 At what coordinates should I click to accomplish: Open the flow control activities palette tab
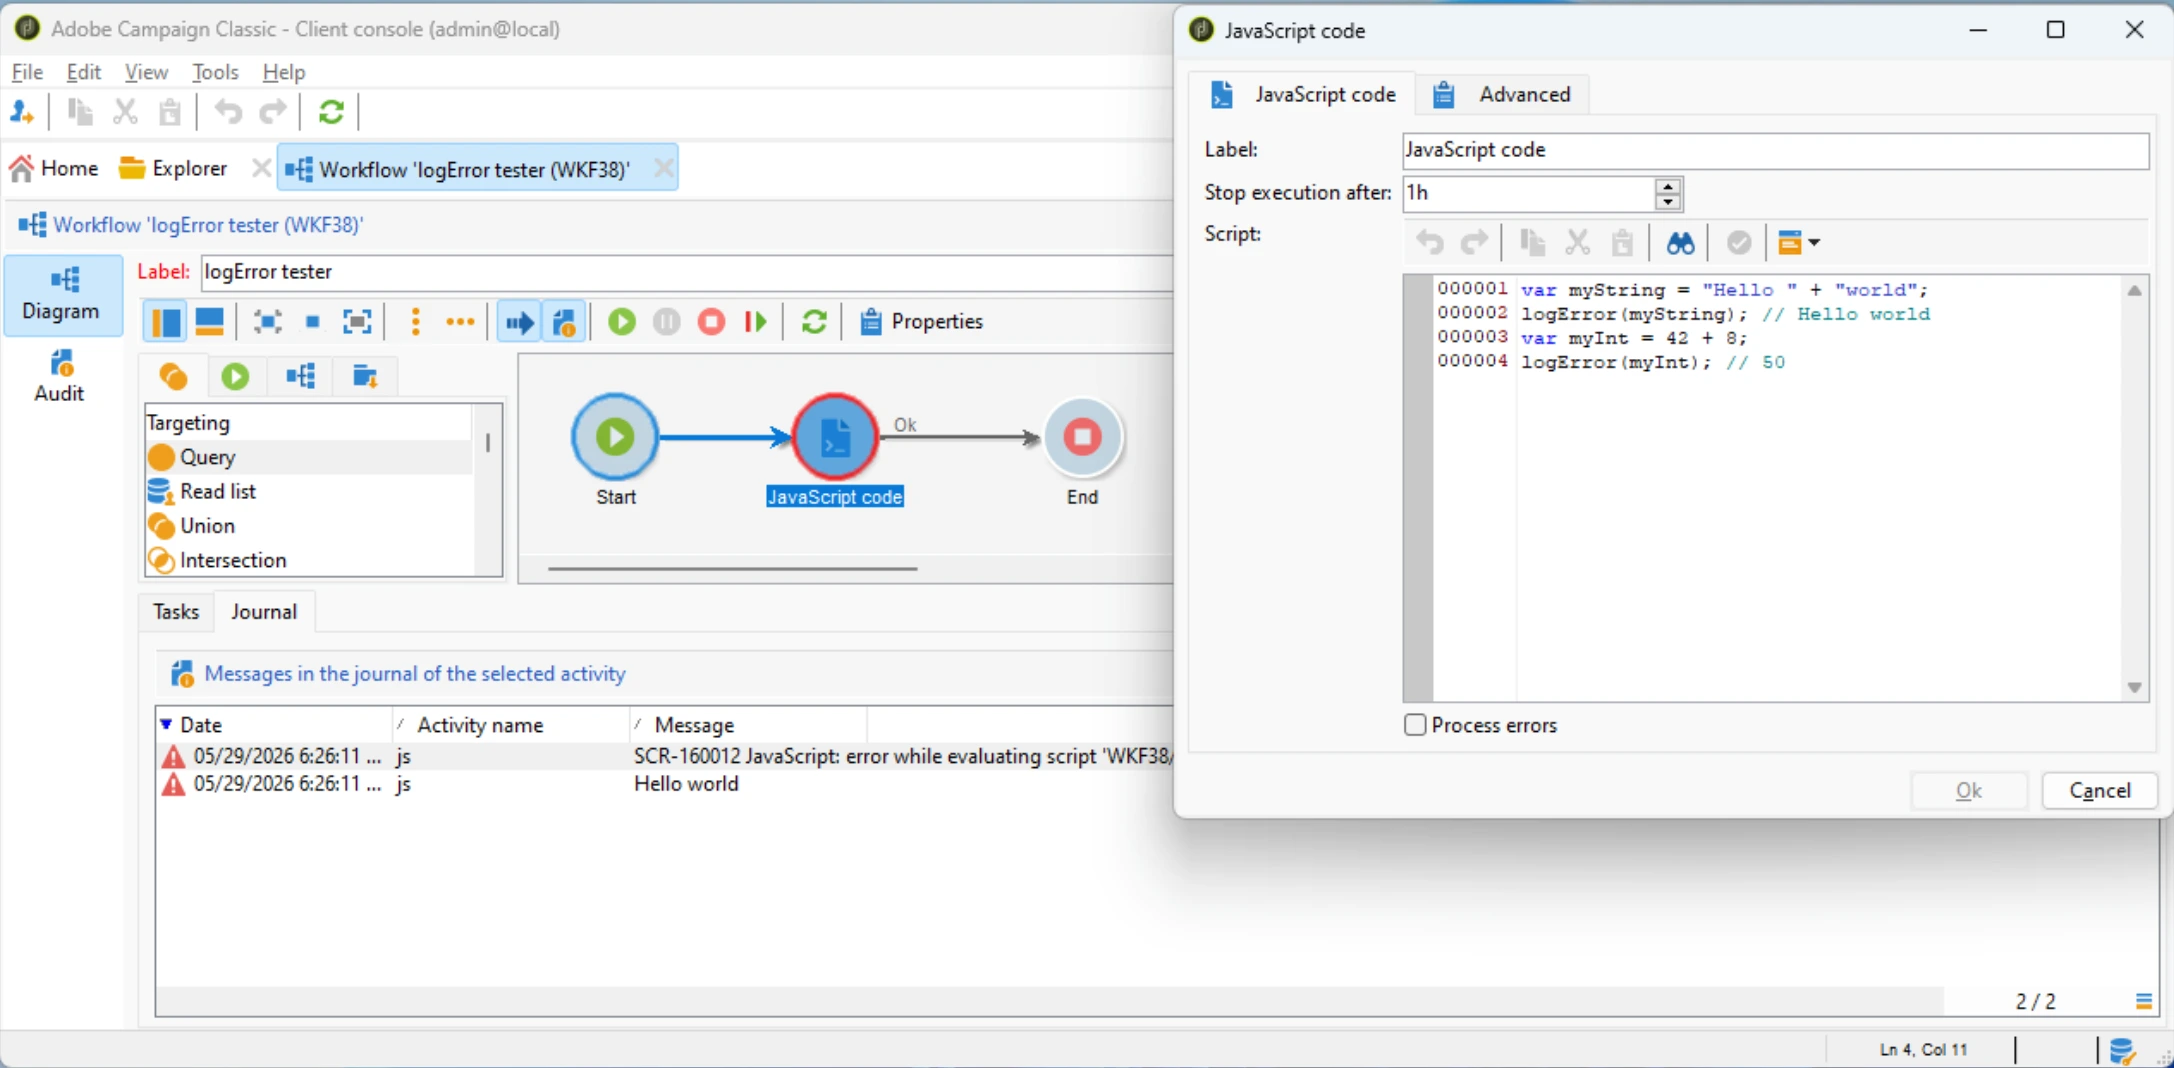[x=235, y=377]
